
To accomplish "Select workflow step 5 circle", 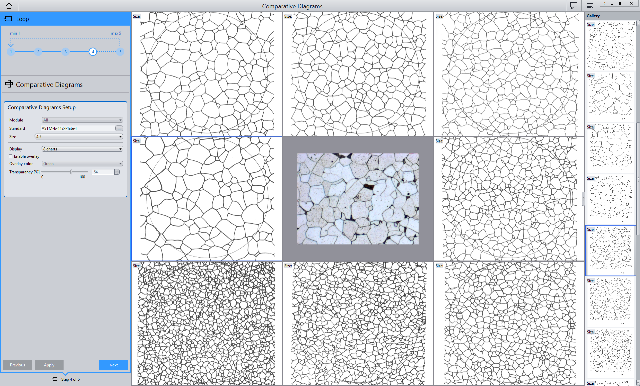I will (120, 51).
